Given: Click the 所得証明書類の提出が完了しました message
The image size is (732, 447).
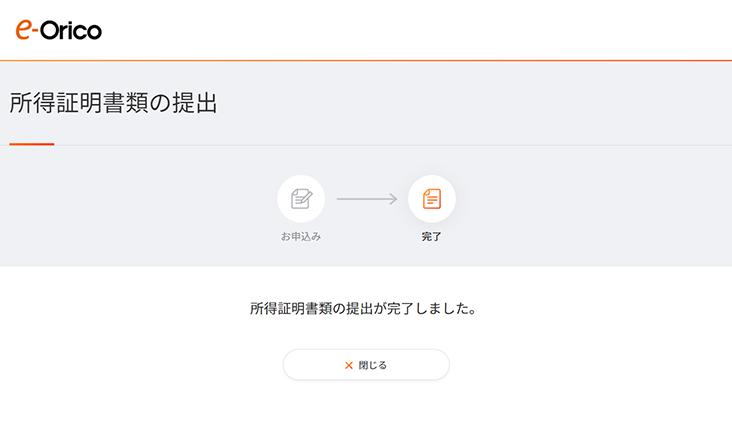Looking at the screenshot, I should (x=363, y=308).
